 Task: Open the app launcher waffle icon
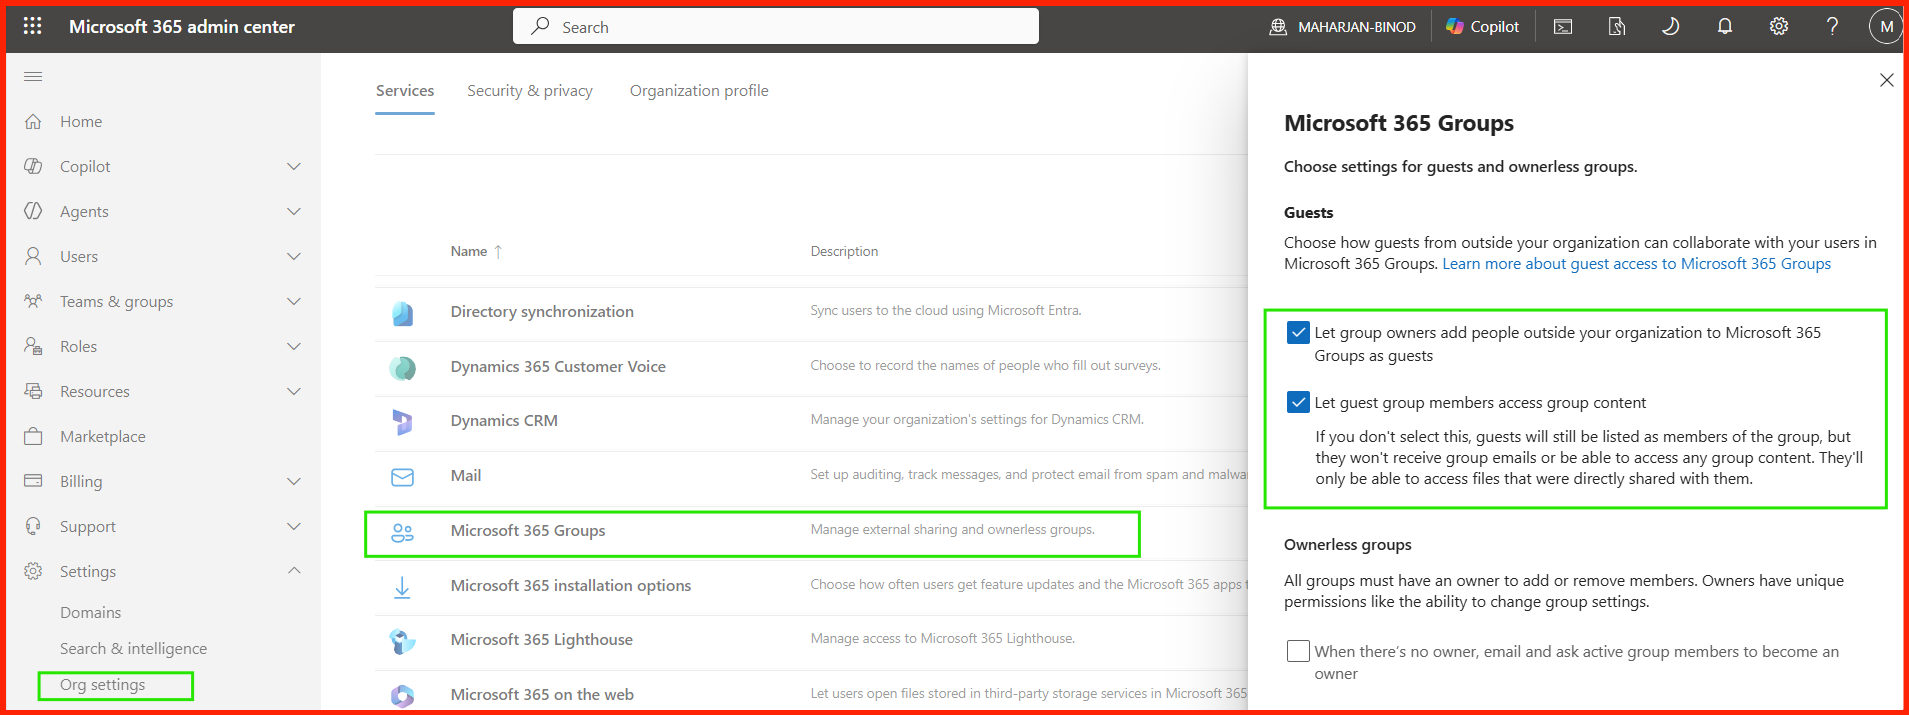[x=32, y=26]
